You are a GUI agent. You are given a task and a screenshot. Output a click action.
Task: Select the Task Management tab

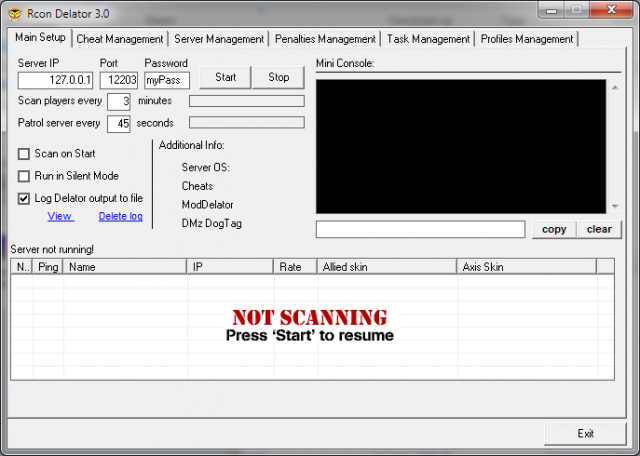click(x=428, y=39)
